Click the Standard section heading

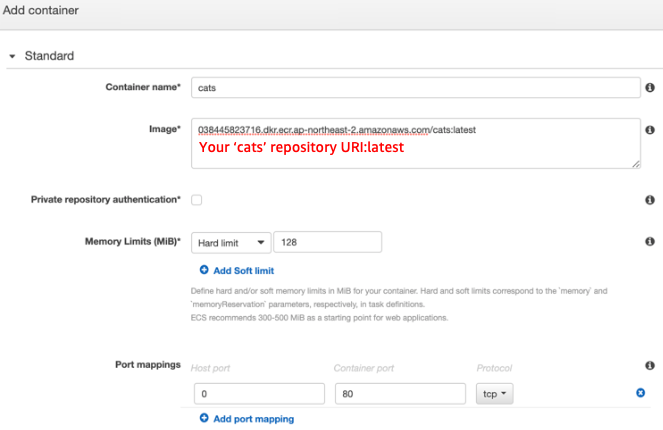[49, 56]
